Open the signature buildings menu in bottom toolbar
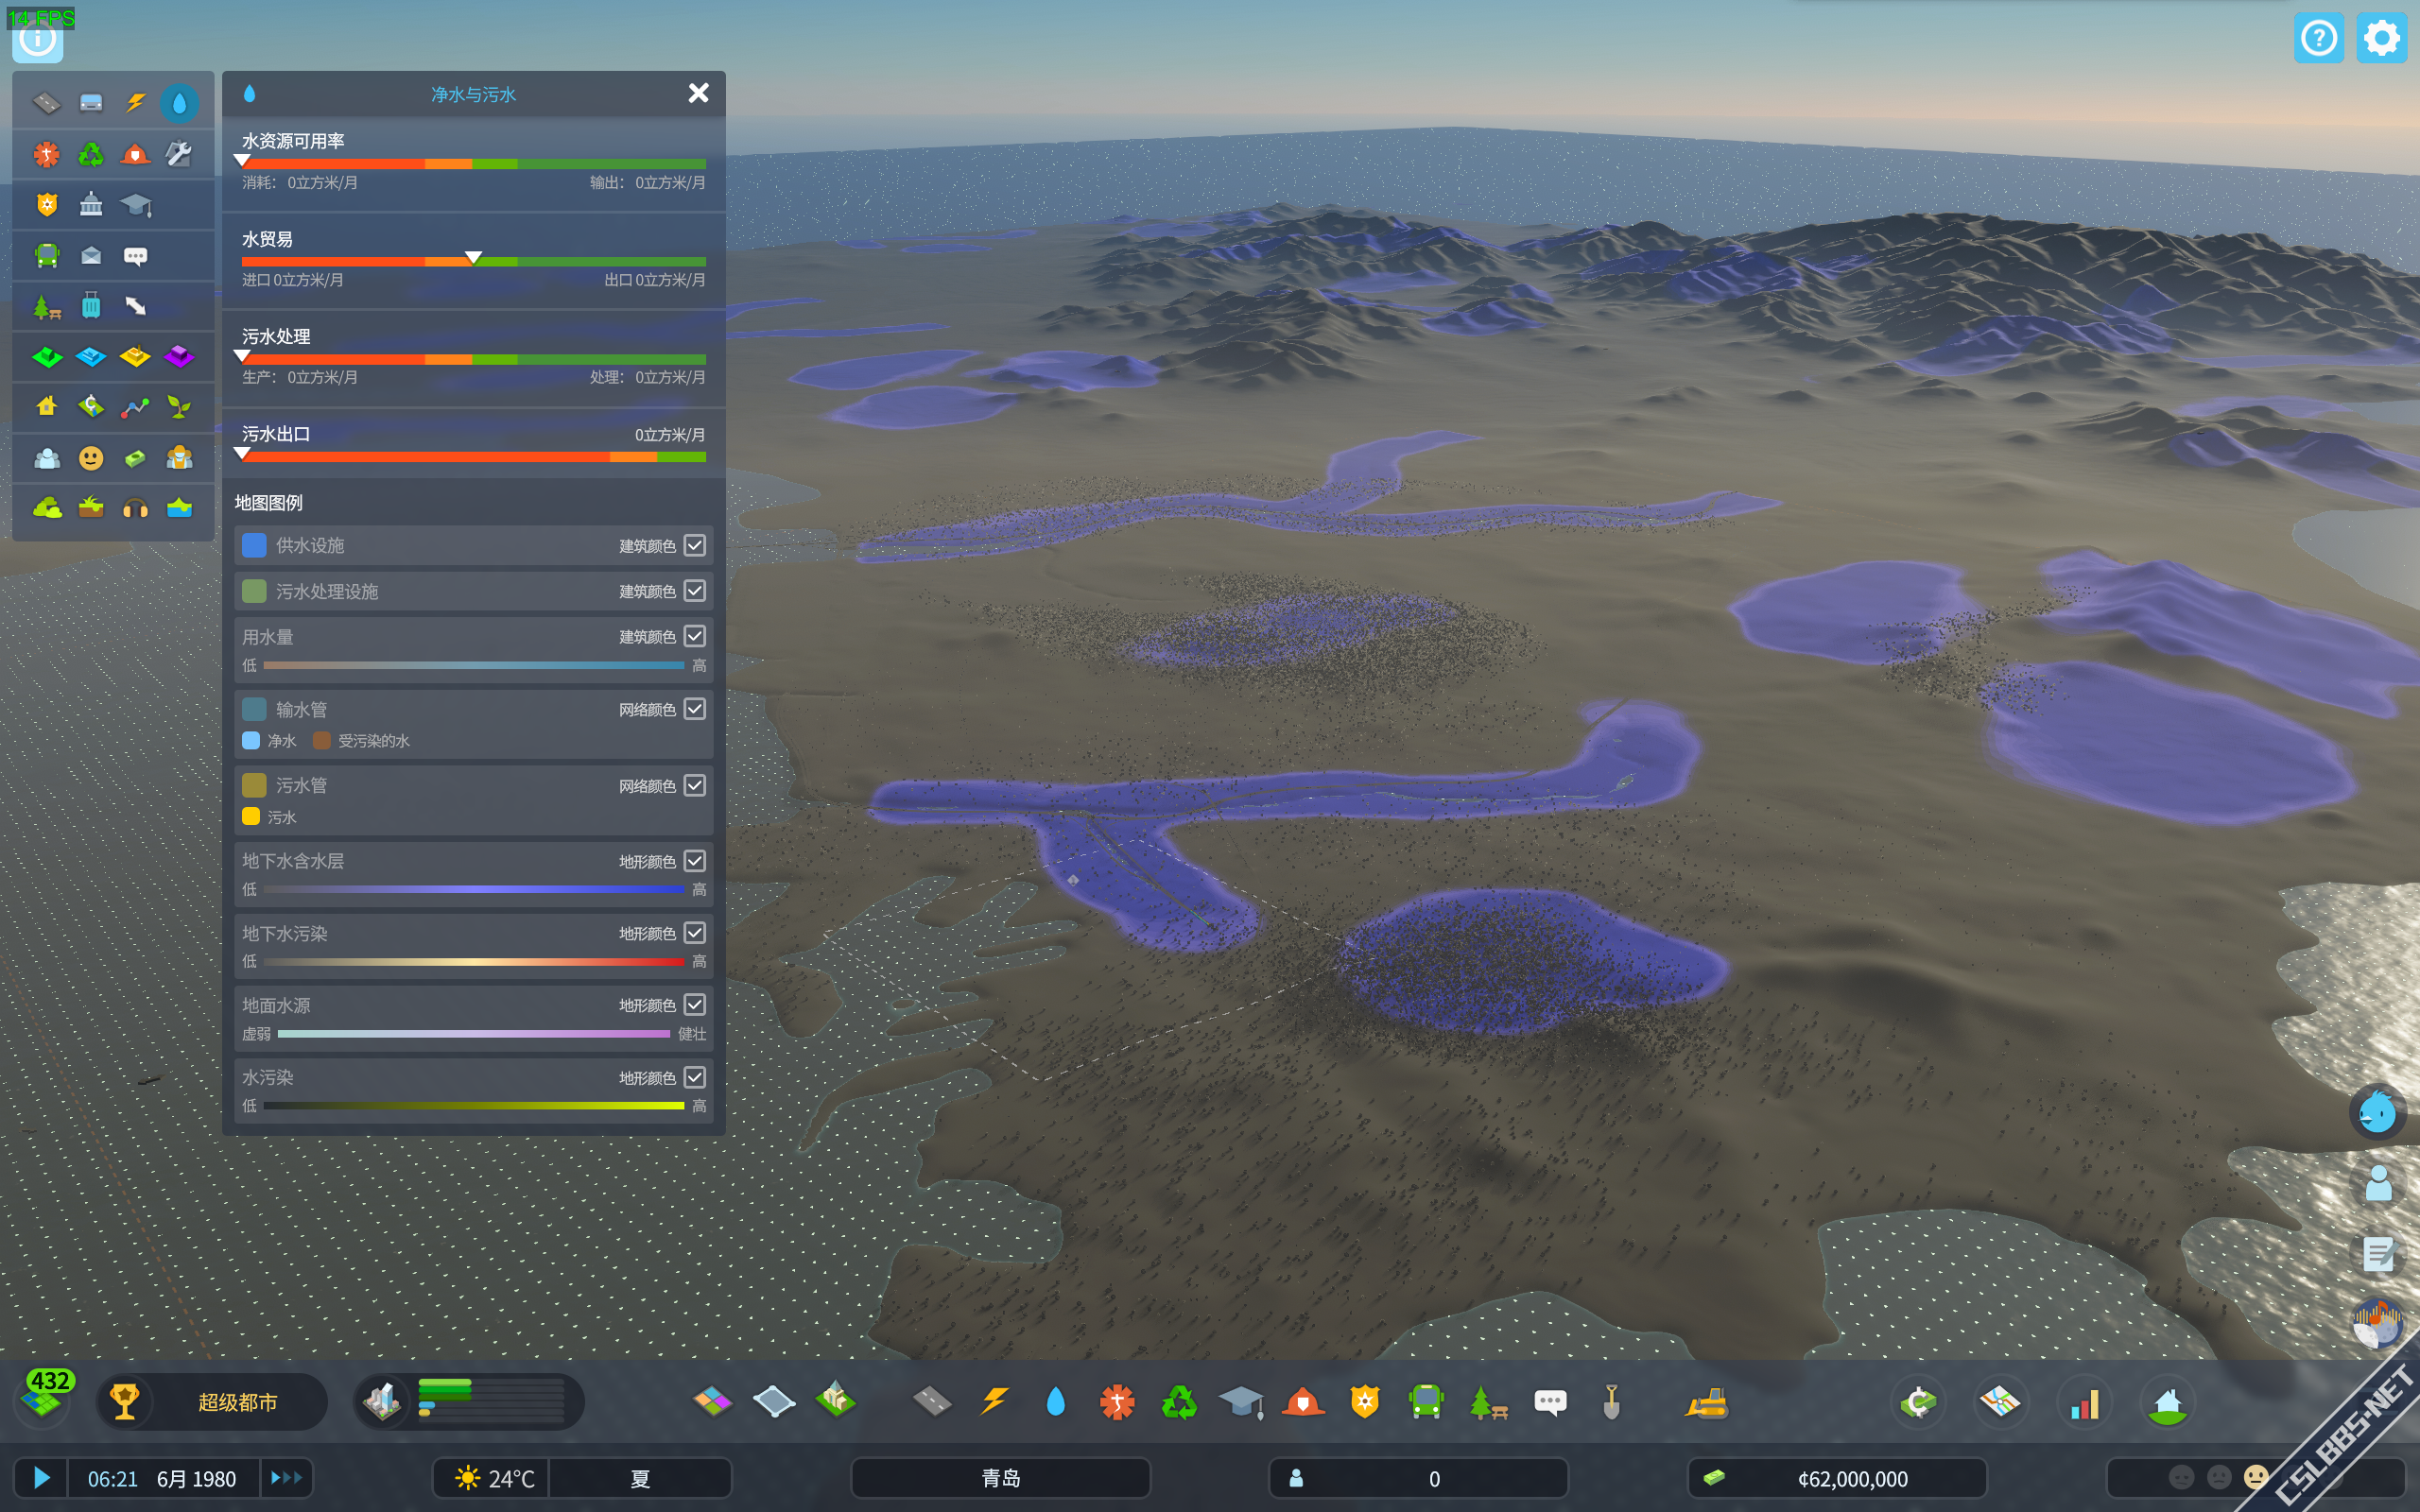 pos(836,1400)
